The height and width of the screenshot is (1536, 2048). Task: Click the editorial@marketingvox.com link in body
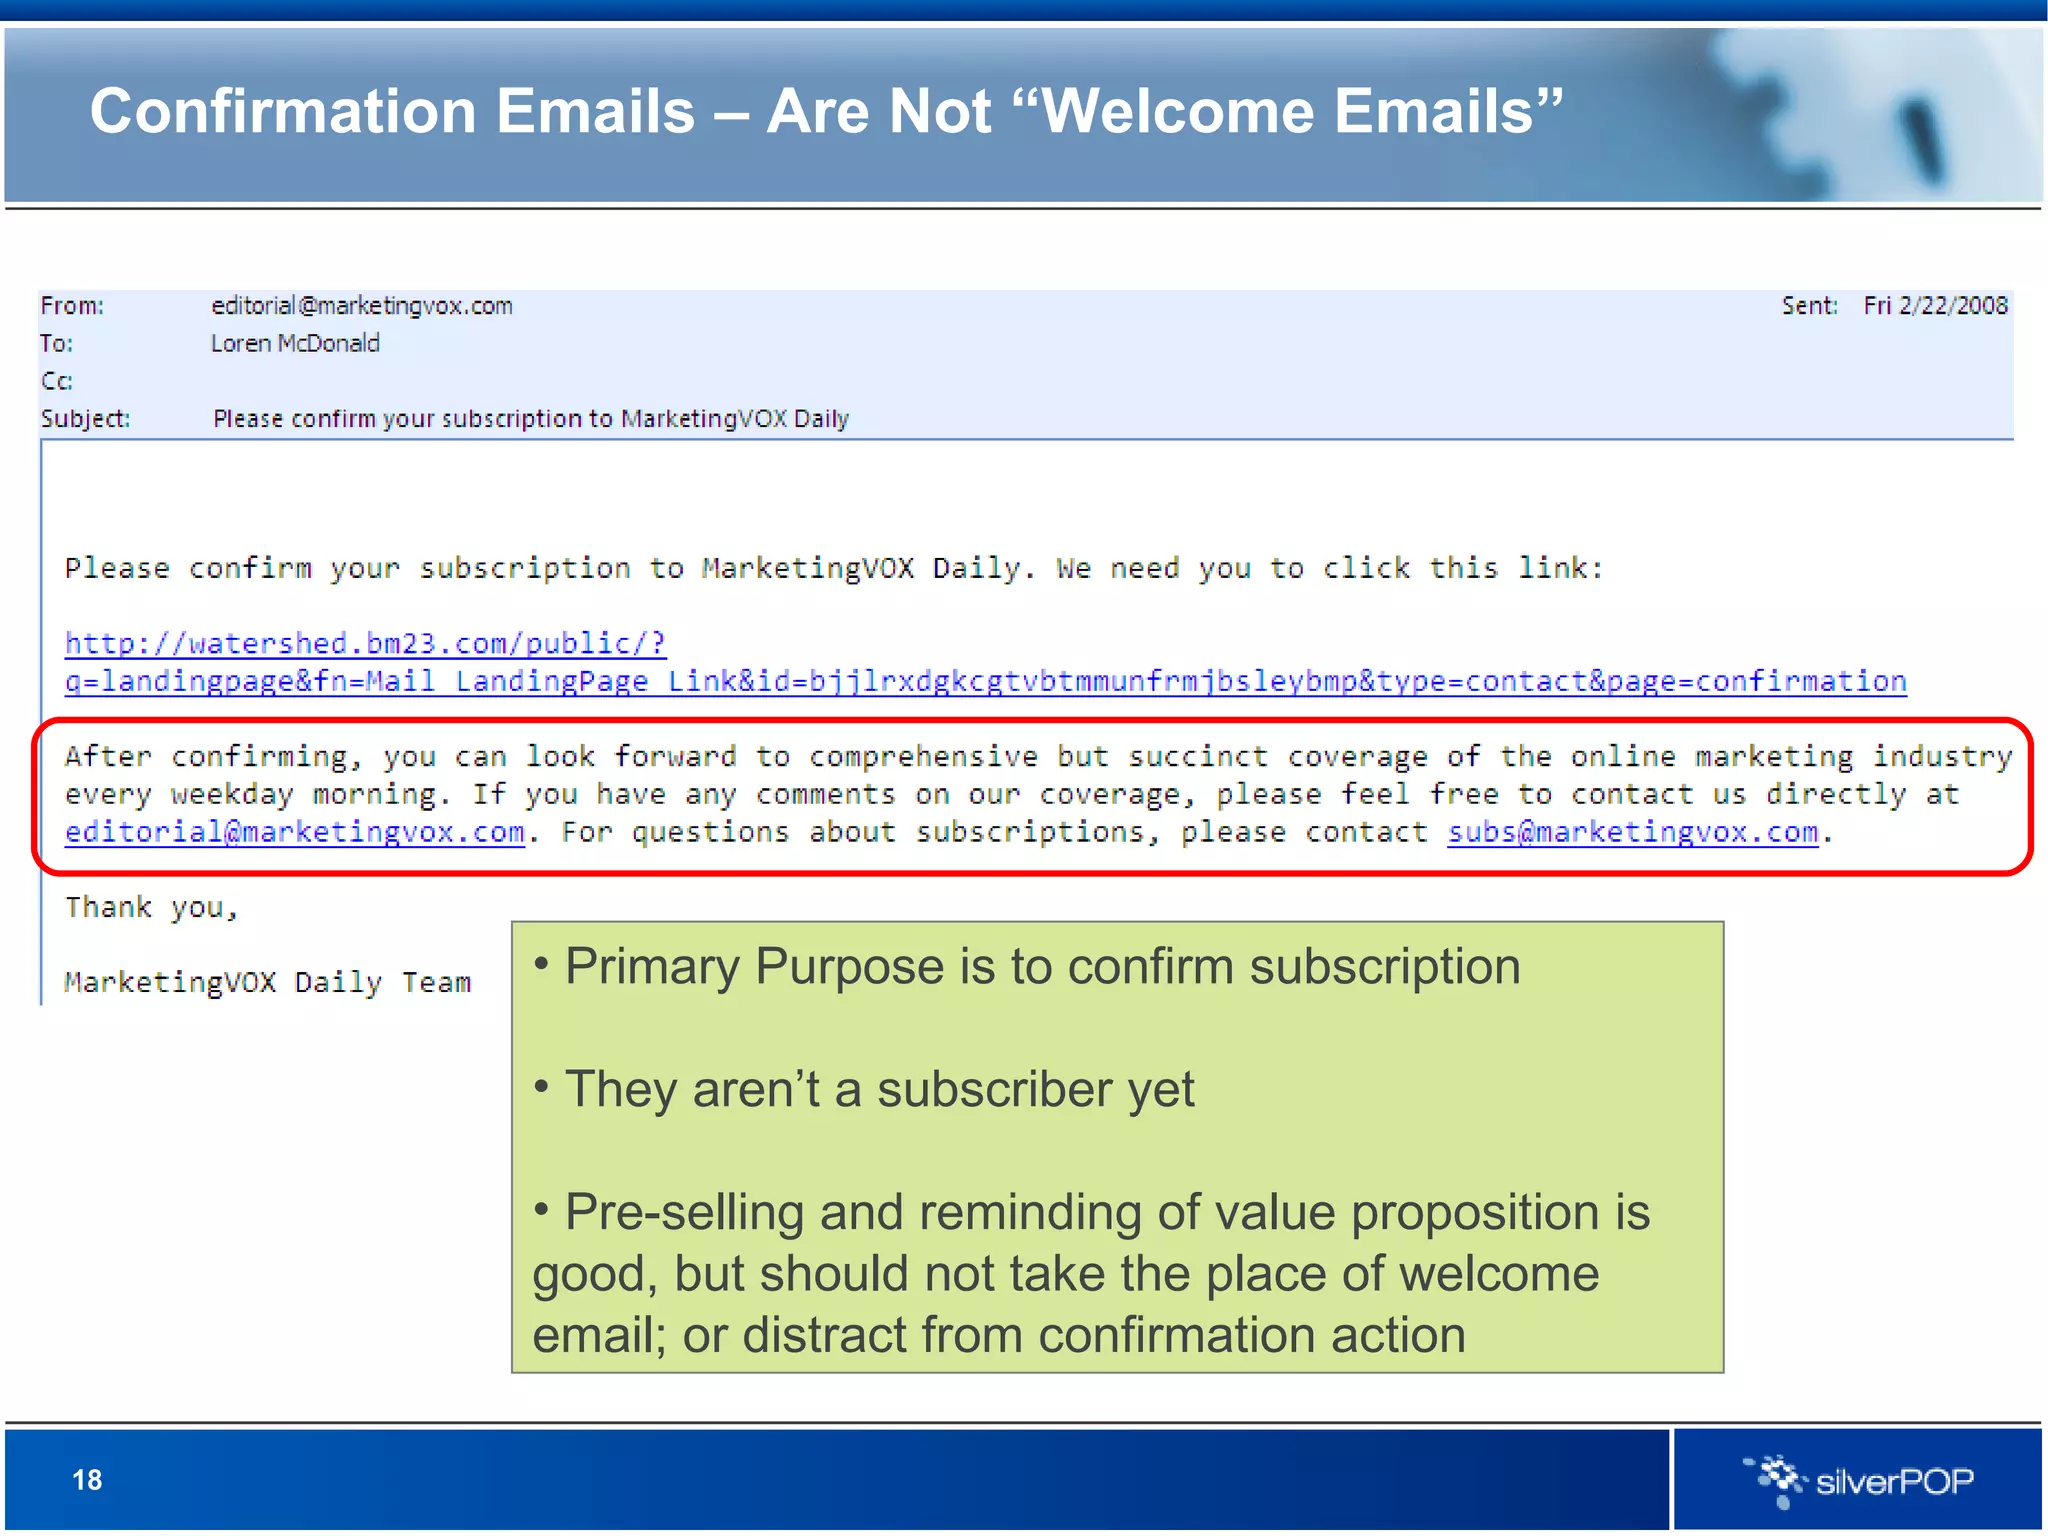click(x=295, y=832)
